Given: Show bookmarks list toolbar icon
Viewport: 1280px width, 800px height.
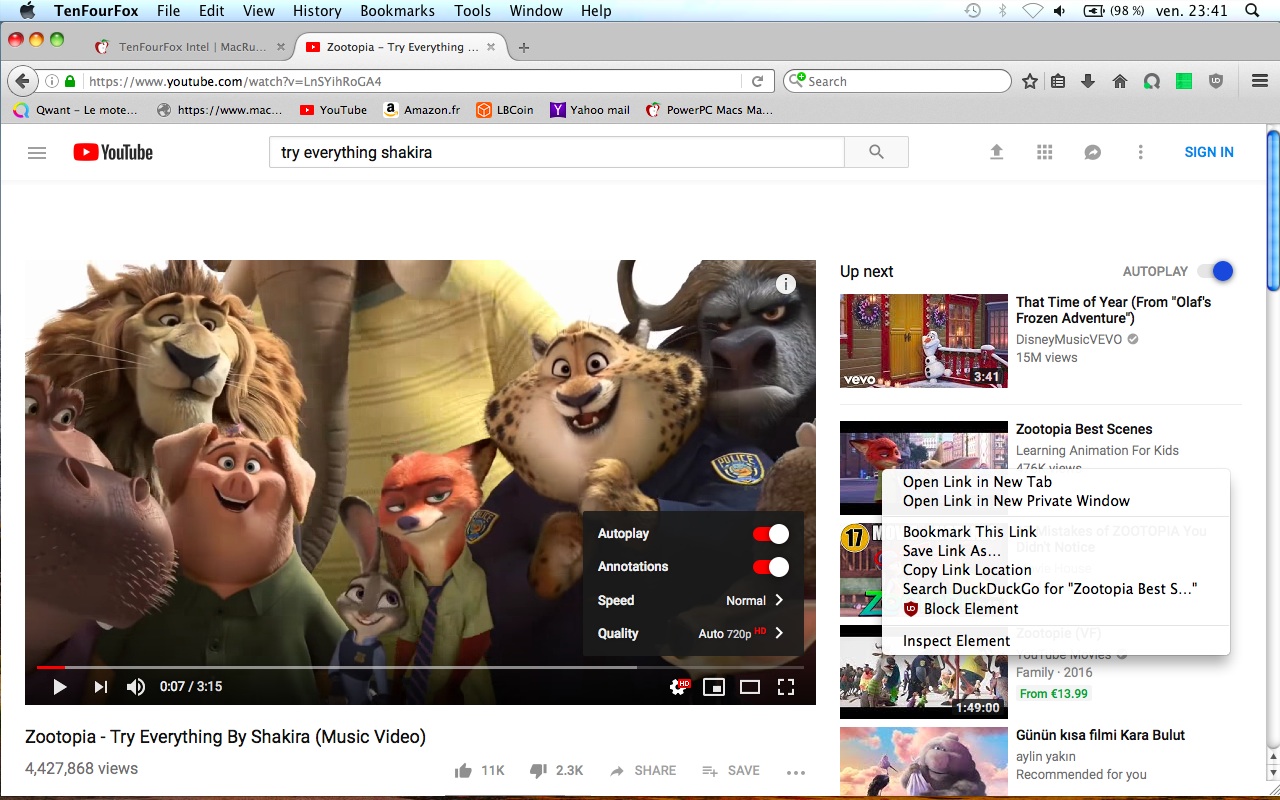Looking at the screenshot, I should point(1058,81).
